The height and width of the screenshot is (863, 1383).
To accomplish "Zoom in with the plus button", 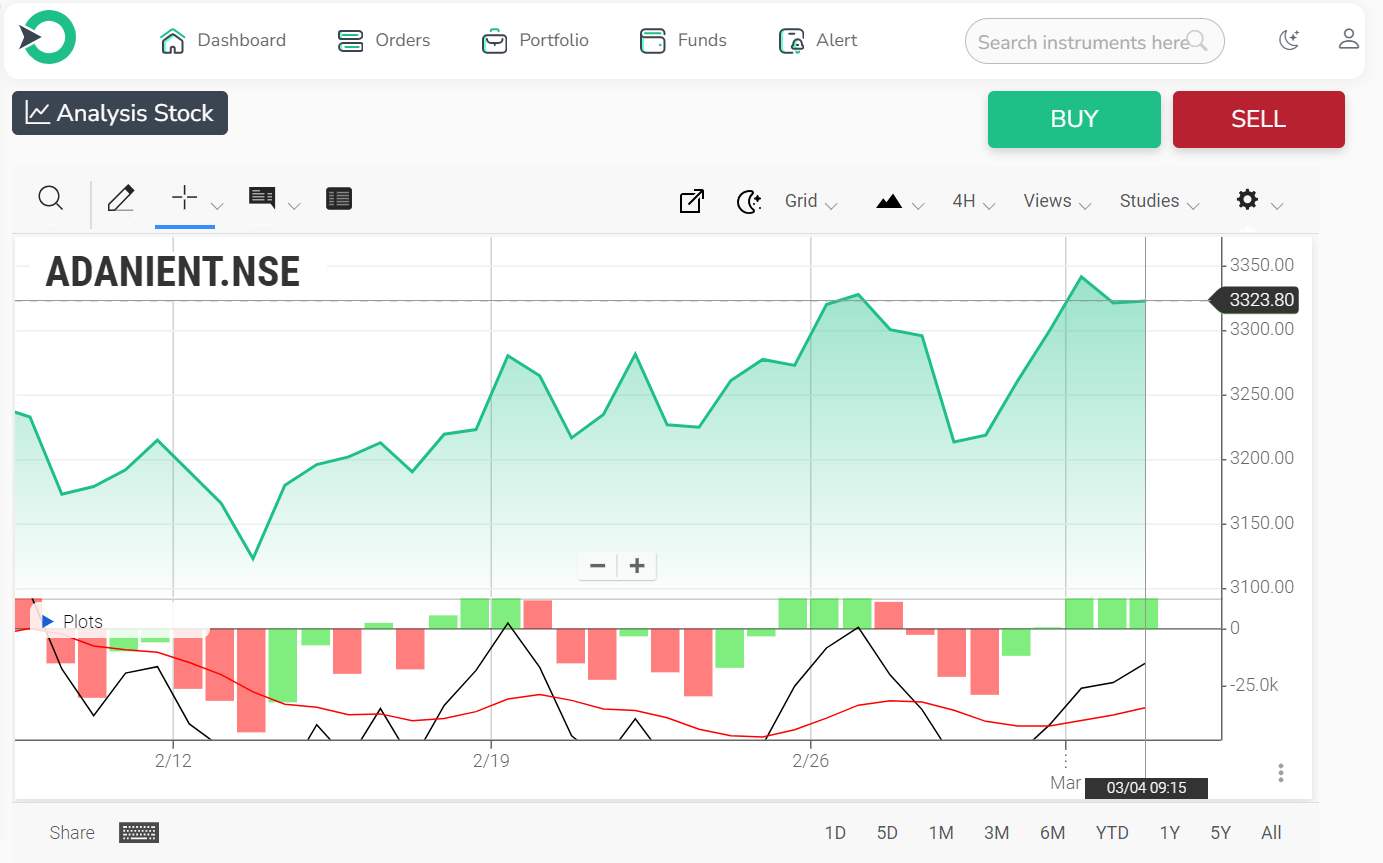I will click(x=637, y=566).
